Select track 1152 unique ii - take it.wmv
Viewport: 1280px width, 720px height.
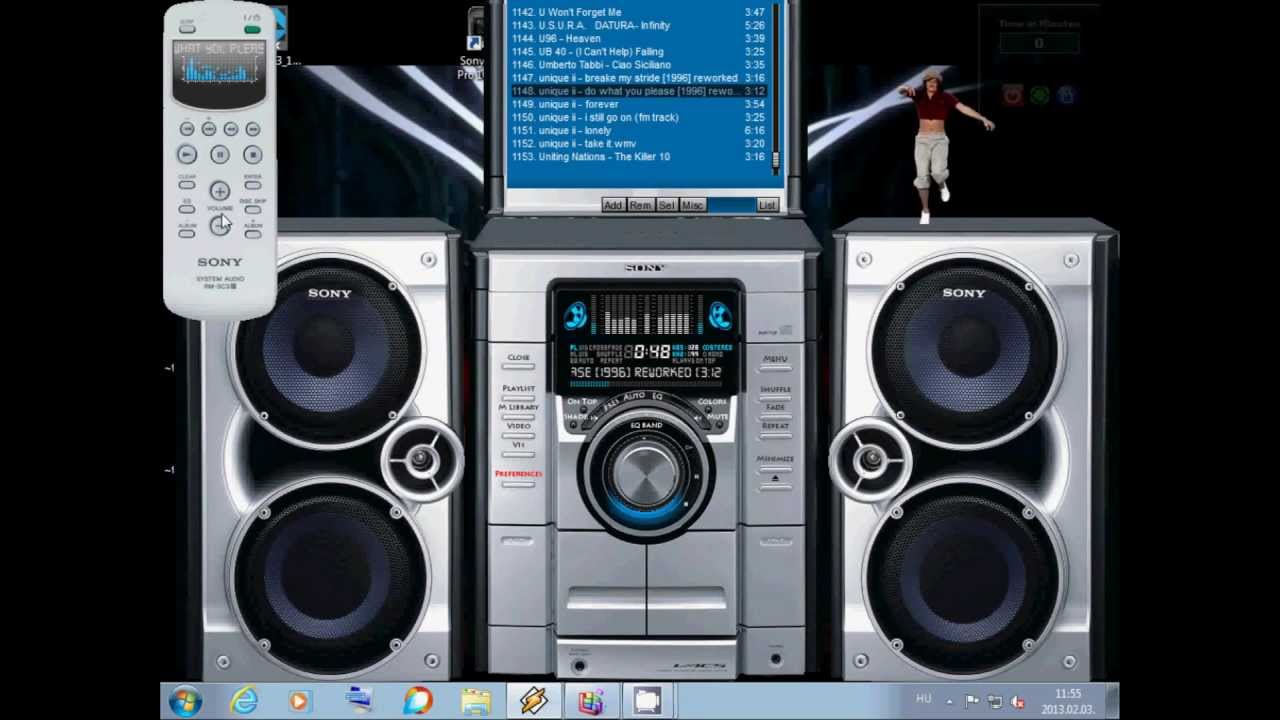(x=638, y=143)
